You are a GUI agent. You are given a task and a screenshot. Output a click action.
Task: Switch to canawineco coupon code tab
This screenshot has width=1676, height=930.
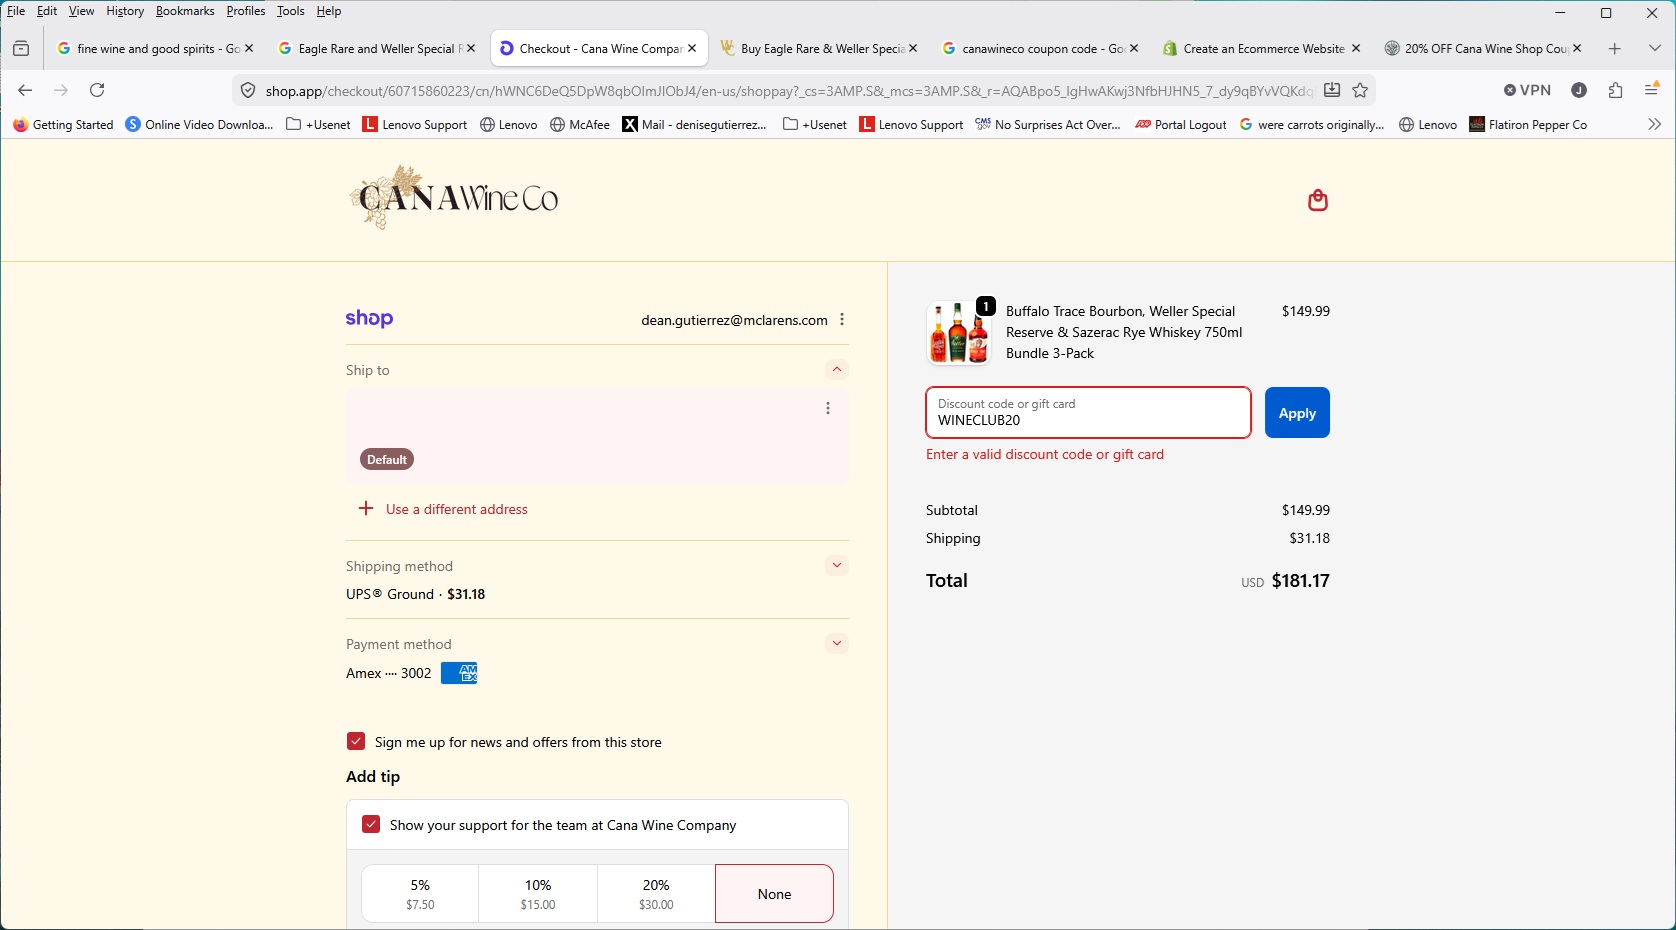pyautogui.click(x=1040, y=48)
